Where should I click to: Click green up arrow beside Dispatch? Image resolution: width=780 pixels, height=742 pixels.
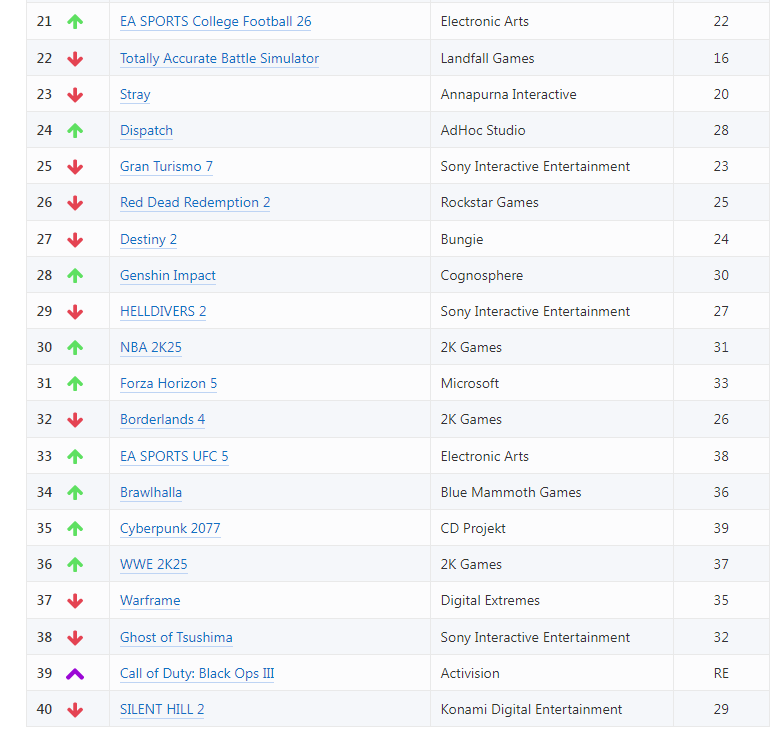75,130
